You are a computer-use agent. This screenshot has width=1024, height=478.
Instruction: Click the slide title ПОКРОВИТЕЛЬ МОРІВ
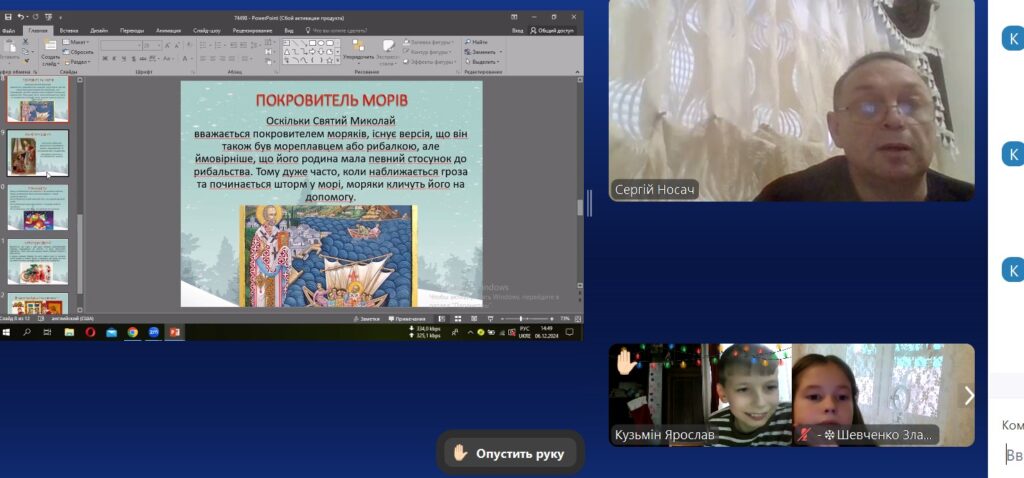point(331,101)
